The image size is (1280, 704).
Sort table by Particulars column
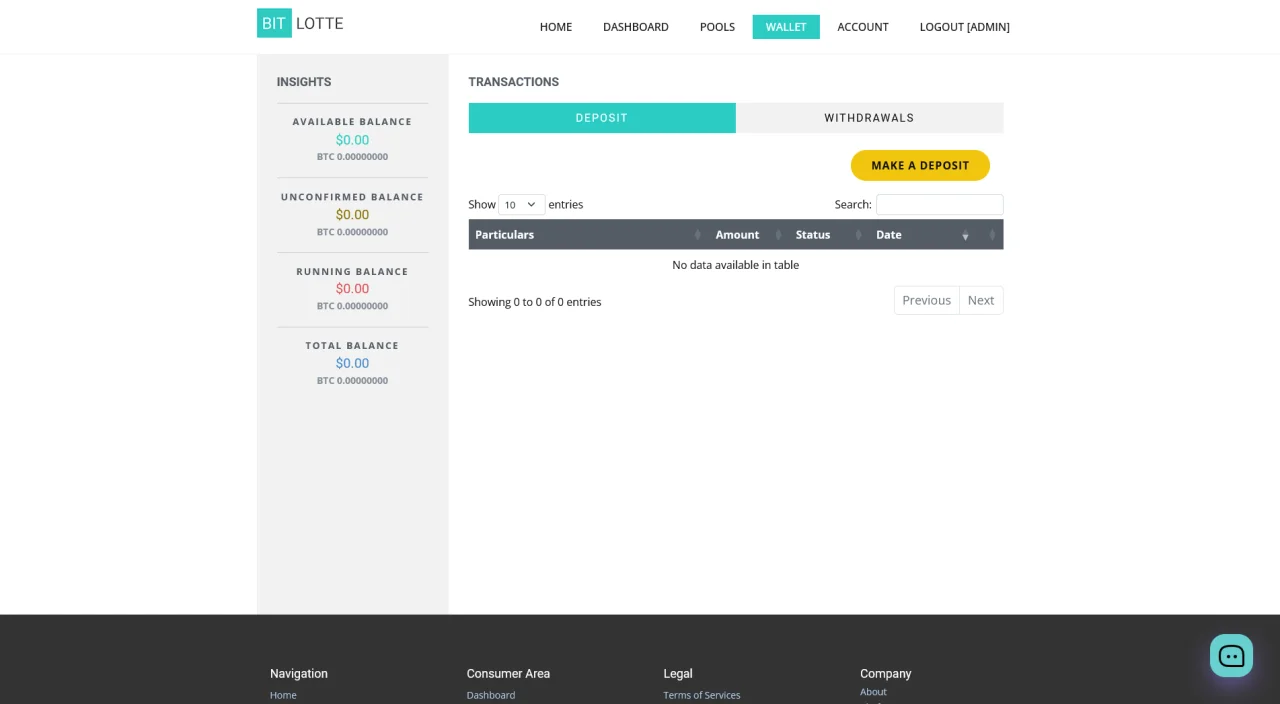(x=589, y=234)
